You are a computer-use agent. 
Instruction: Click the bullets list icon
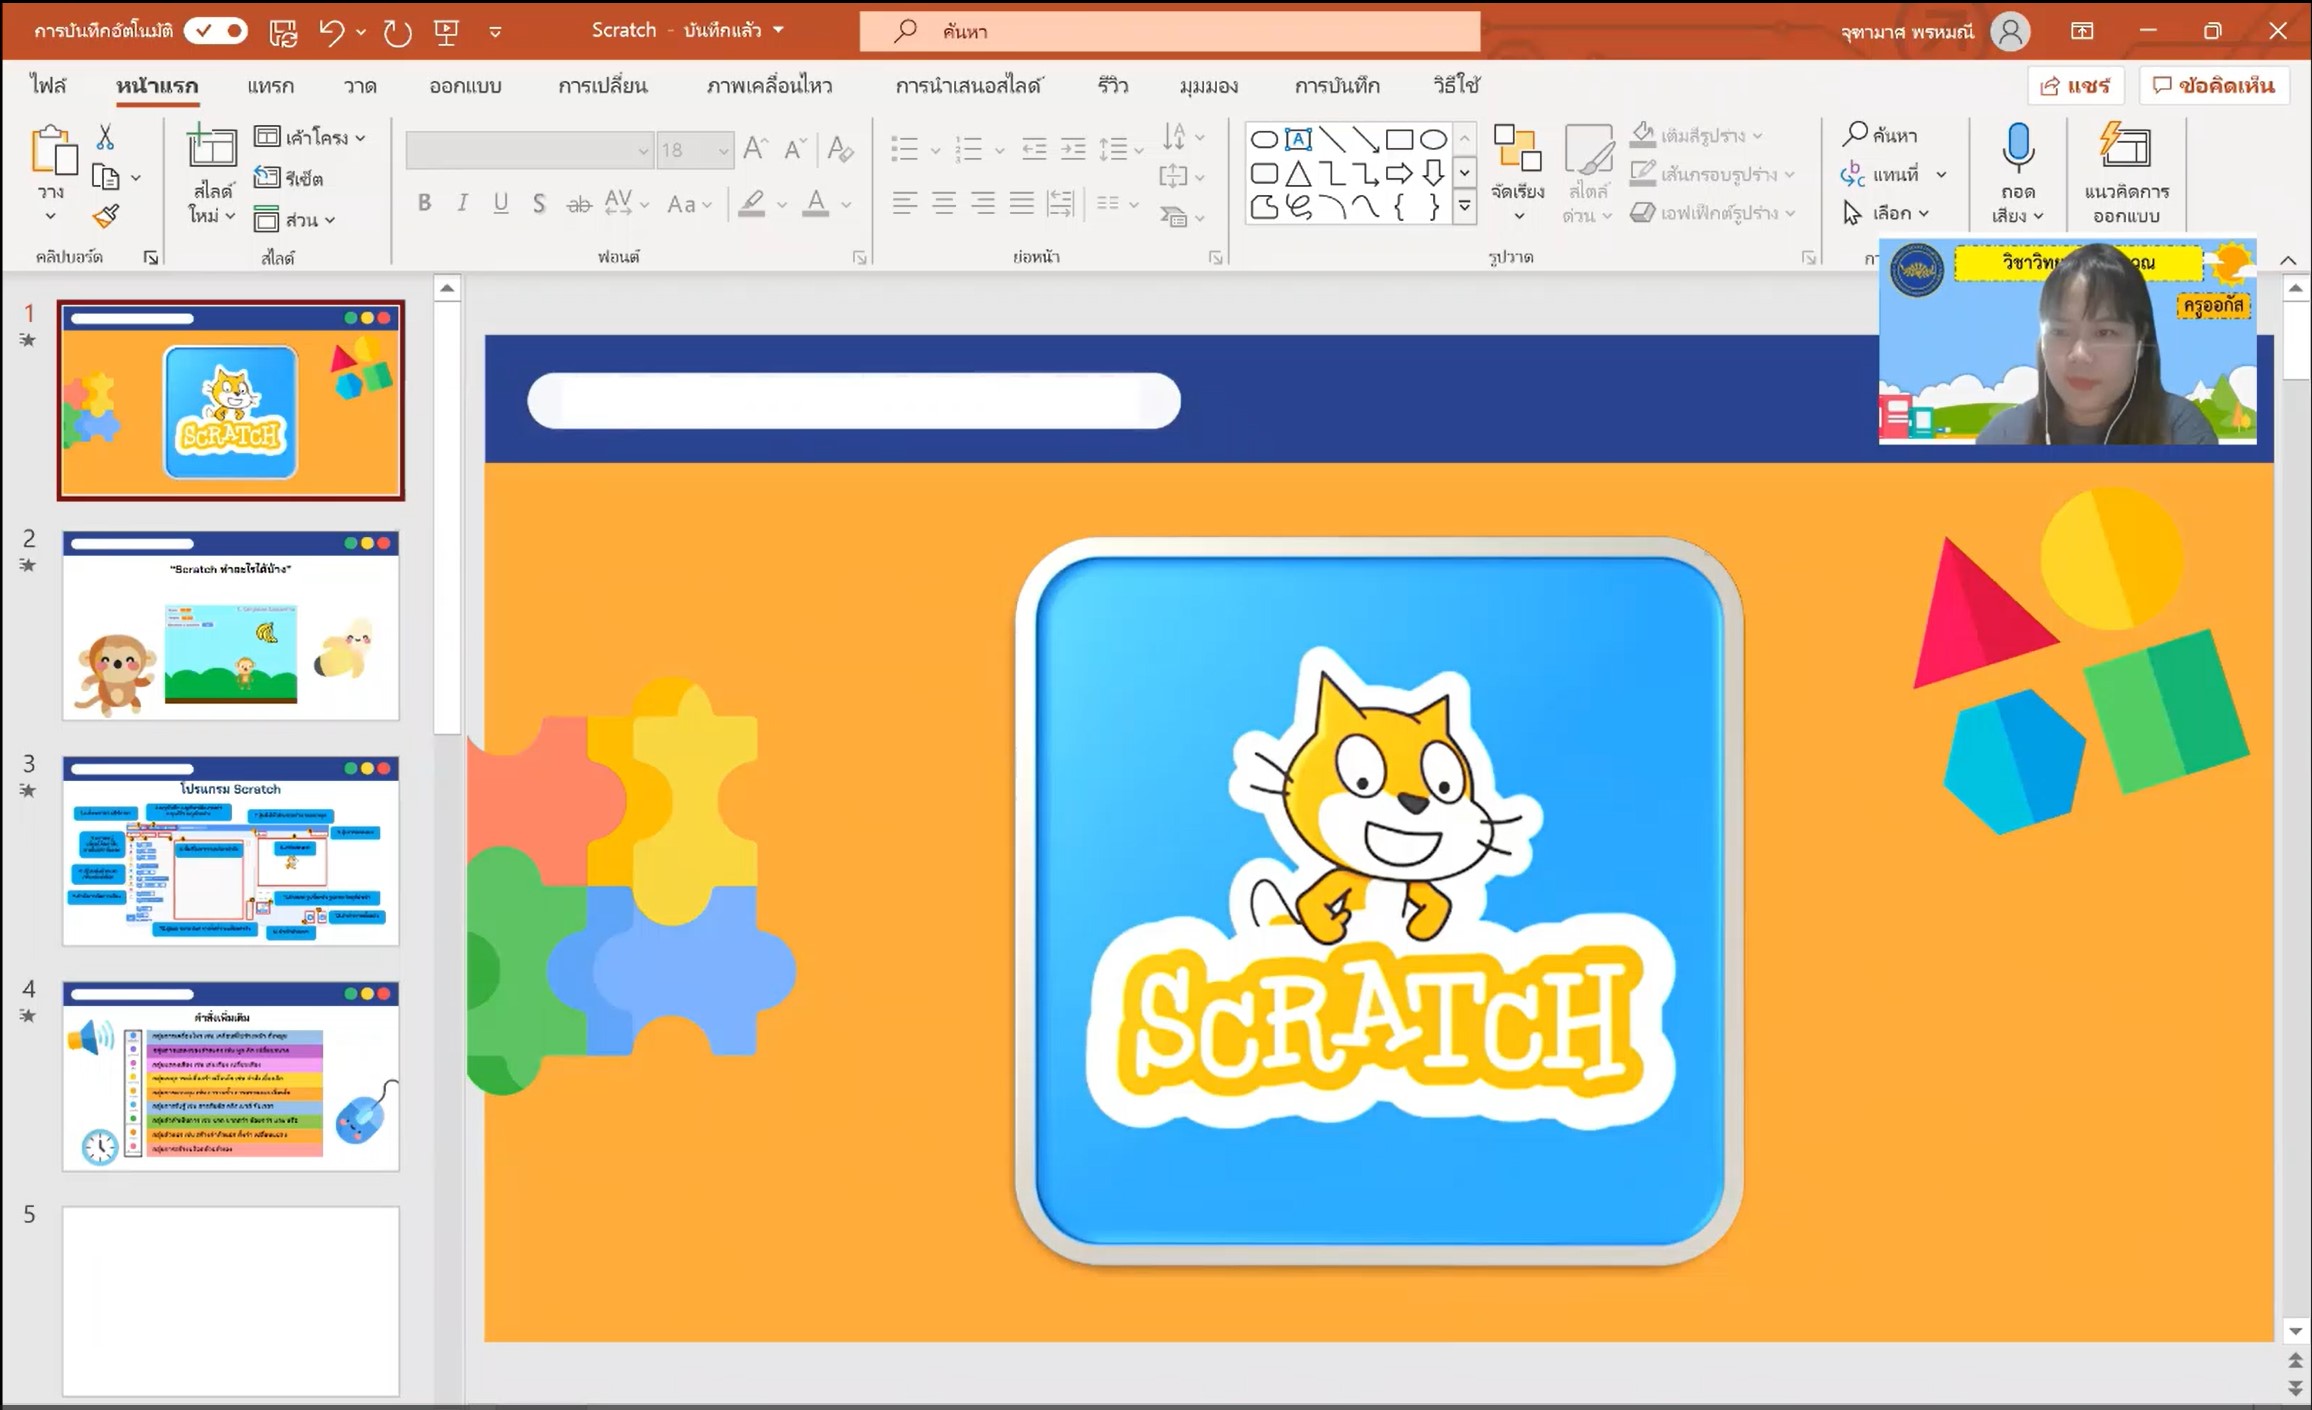(904, 149)
